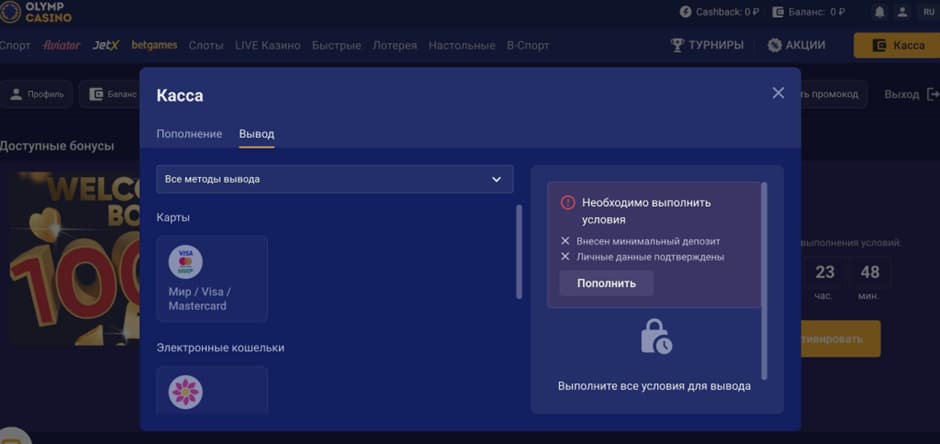Select the pink flower e-wallet icon
940x444 pixels.
[x=185, y=391]
